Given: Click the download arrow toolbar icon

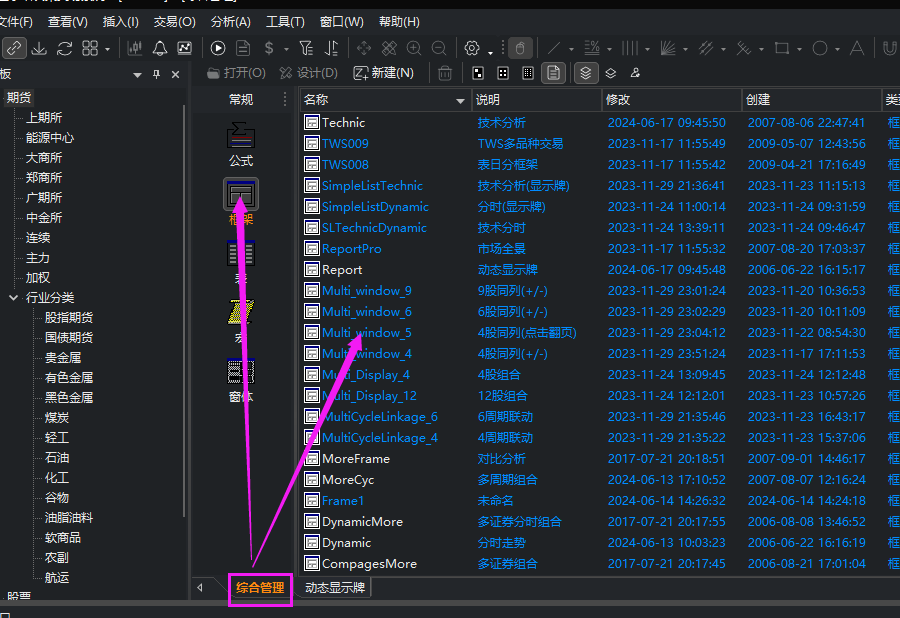Looking at the screenshot, I should 39,48.
